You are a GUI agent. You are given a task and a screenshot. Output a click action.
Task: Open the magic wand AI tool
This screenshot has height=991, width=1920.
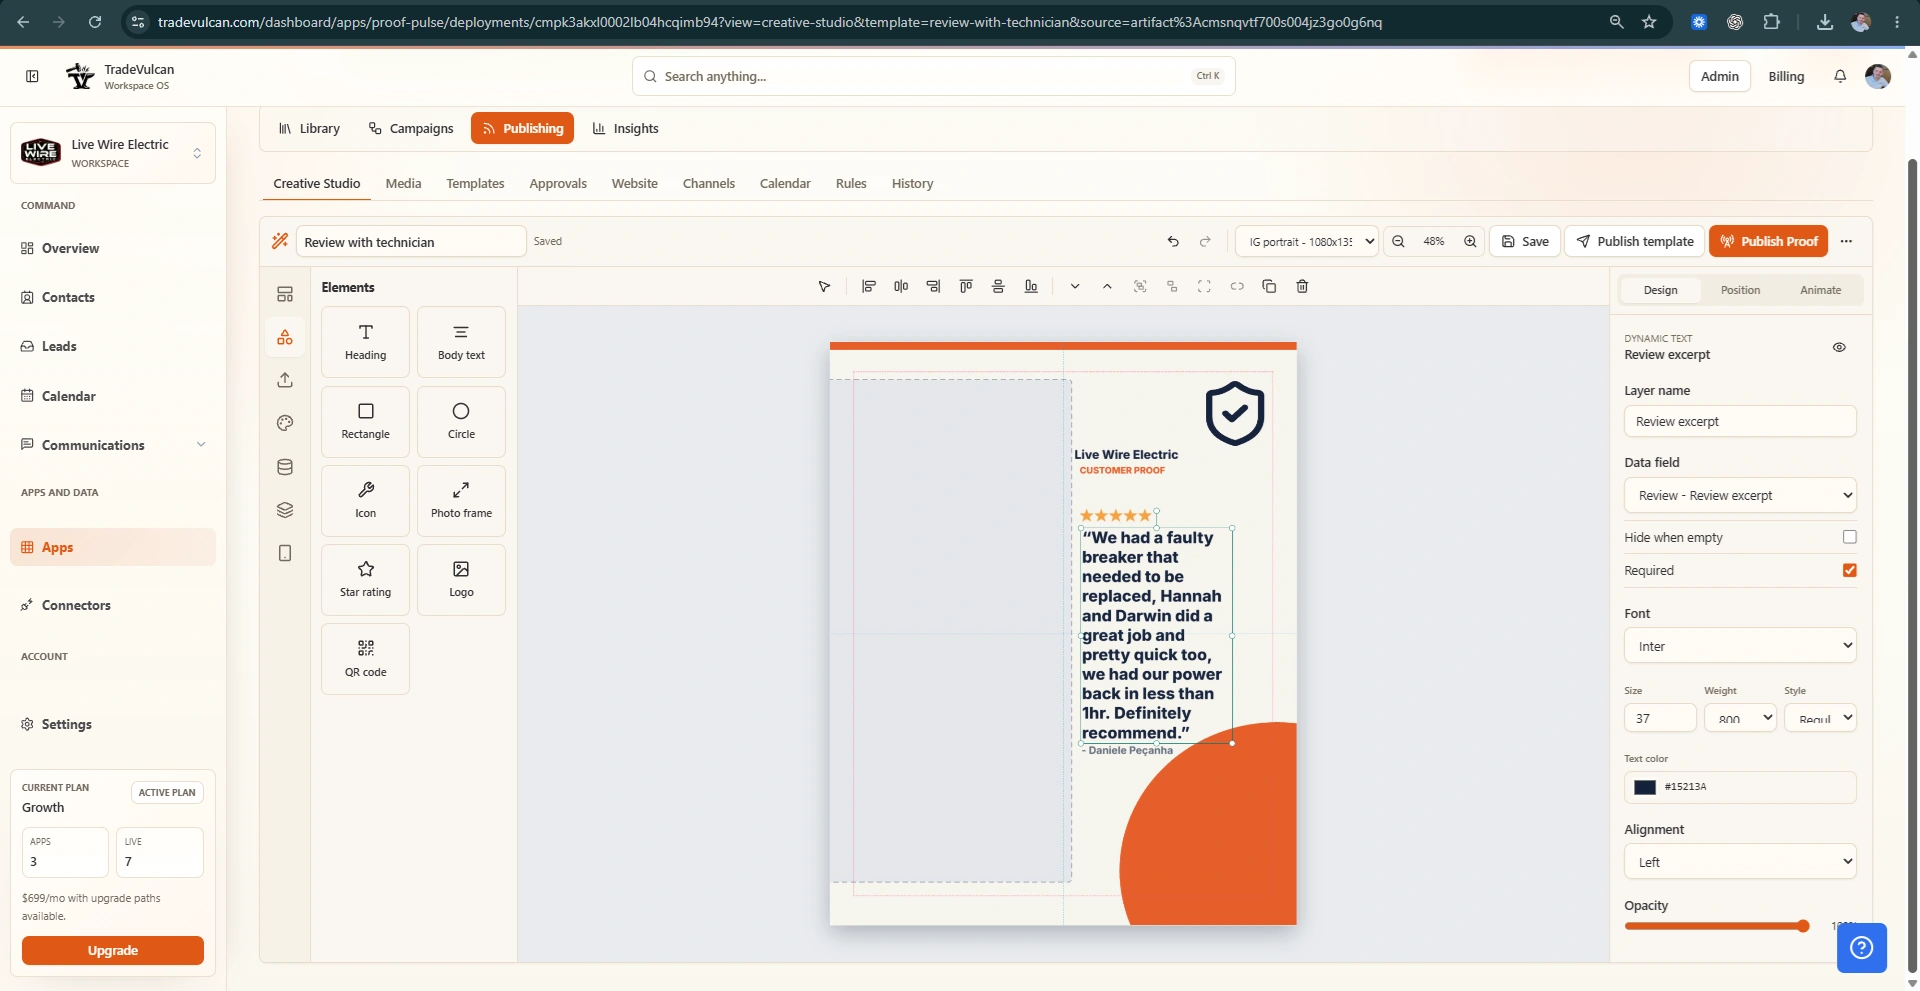tap(280, 241)
